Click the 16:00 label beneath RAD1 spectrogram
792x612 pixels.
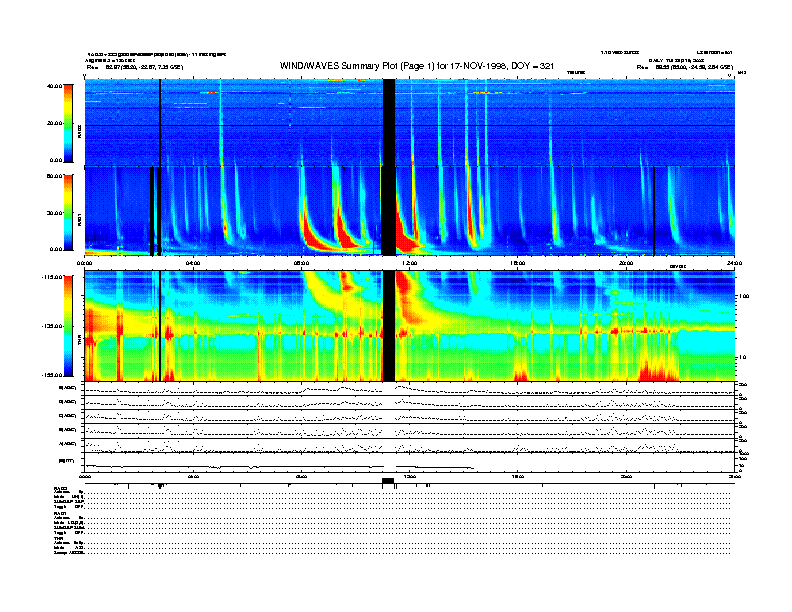(518, 263)
